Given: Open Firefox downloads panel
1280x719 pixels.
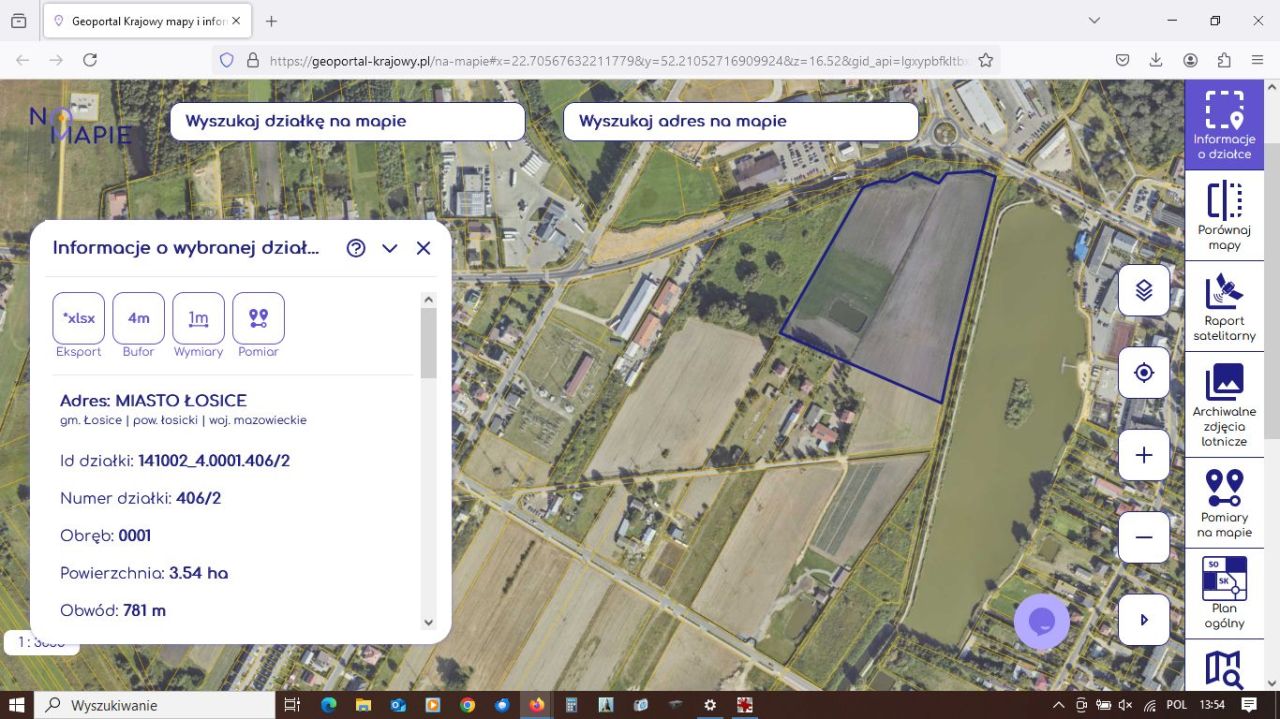Looking at the screenshot, I should click(1156, 60).
